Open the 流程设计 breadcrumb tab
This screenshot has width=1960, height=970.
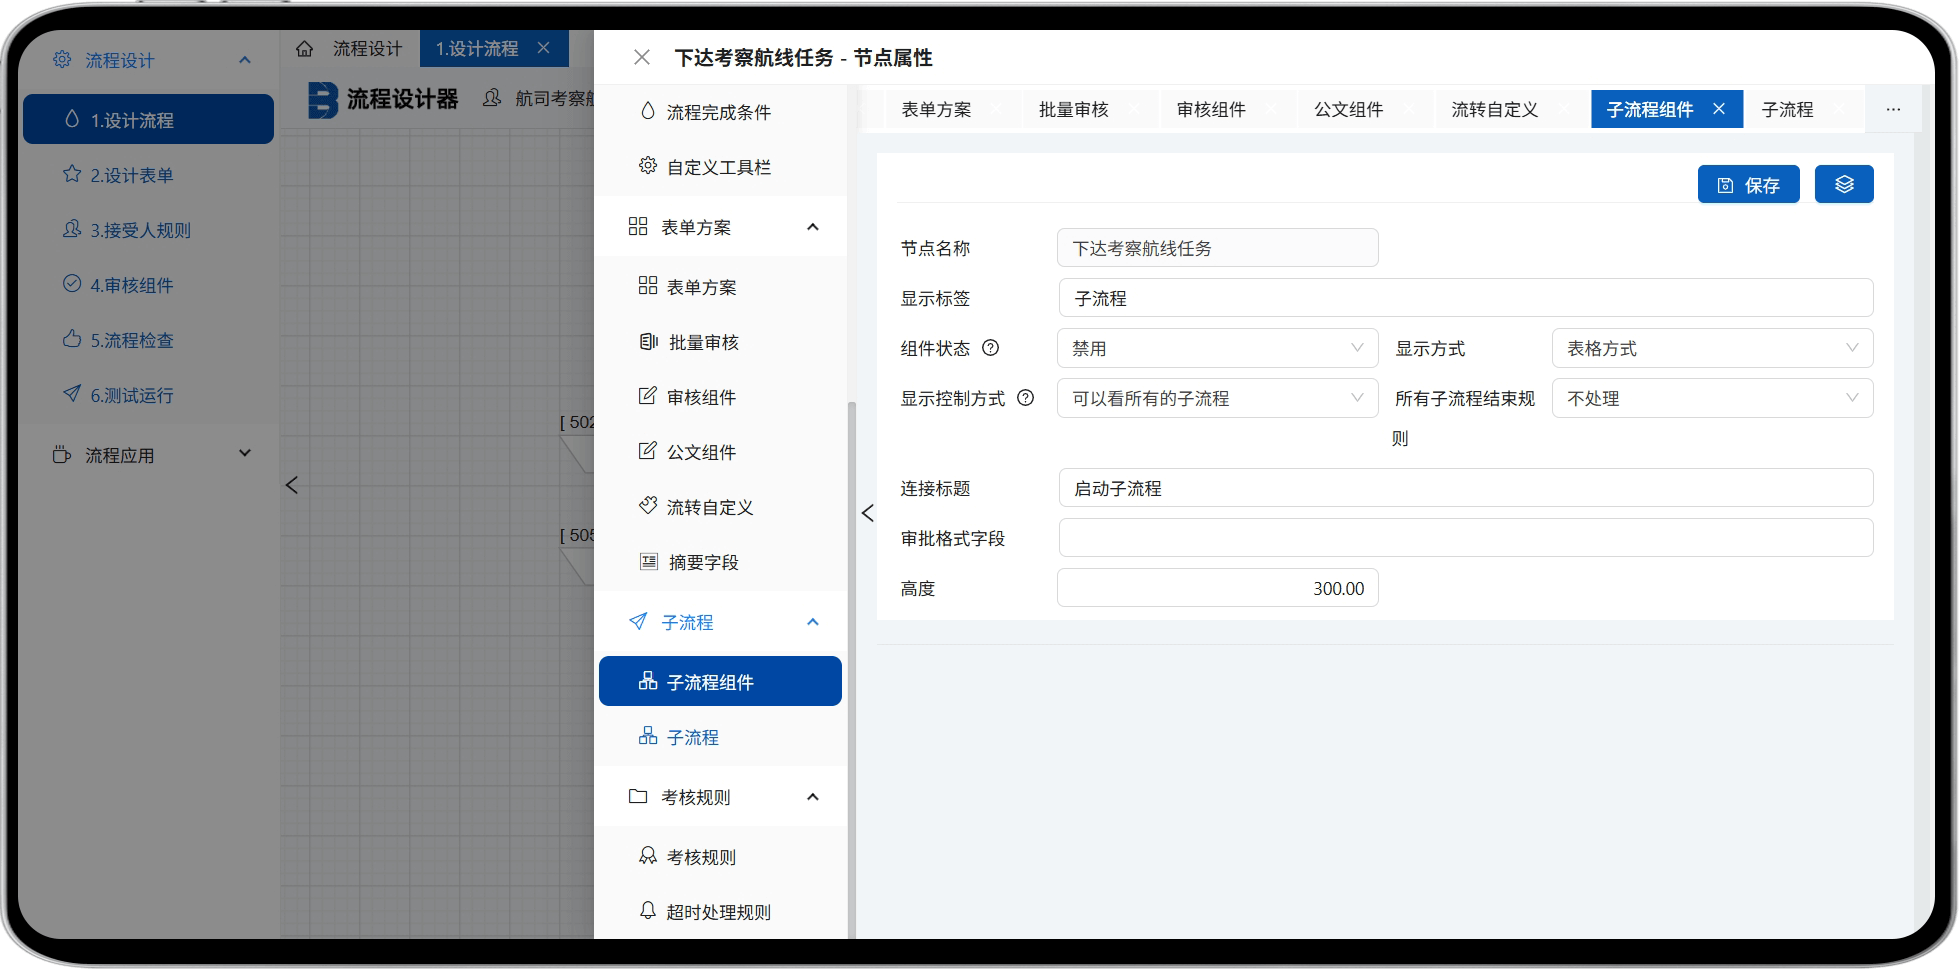click(367, 48)
